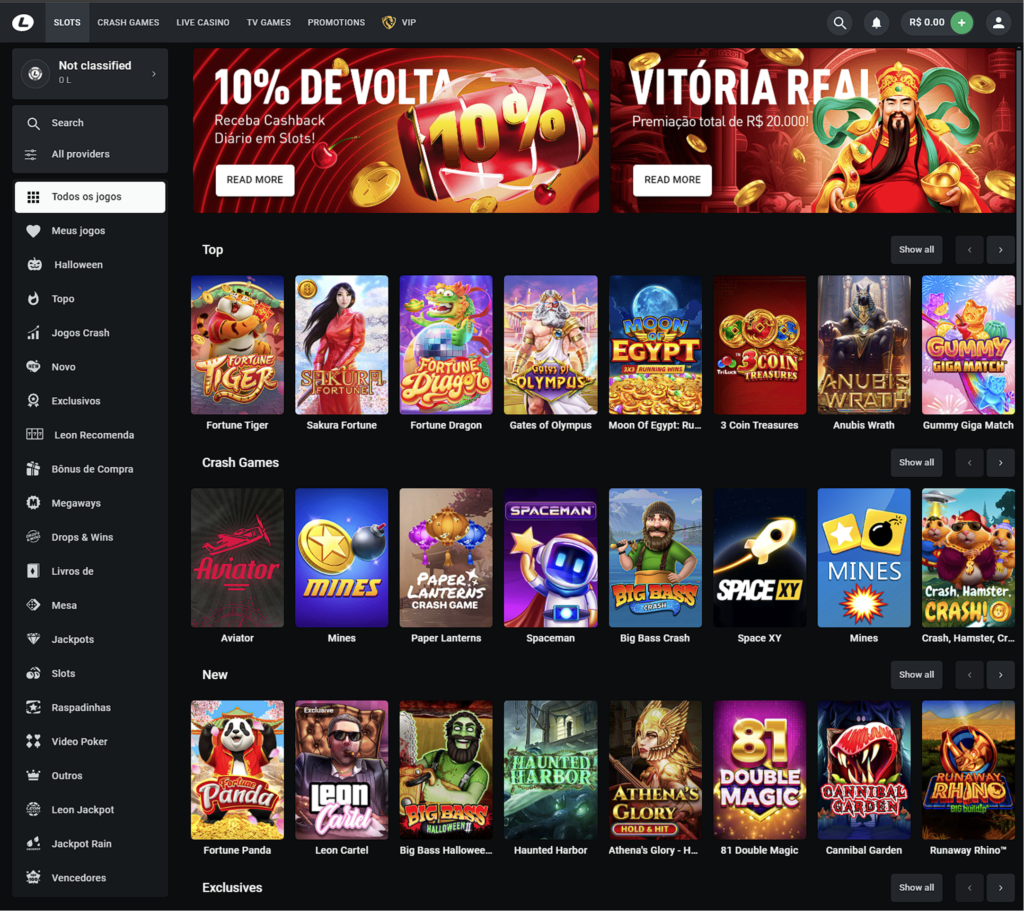The width and height of the screenshot is (1024, 911).
Task: Go to previous games in New row
Action: coord(969,675)
